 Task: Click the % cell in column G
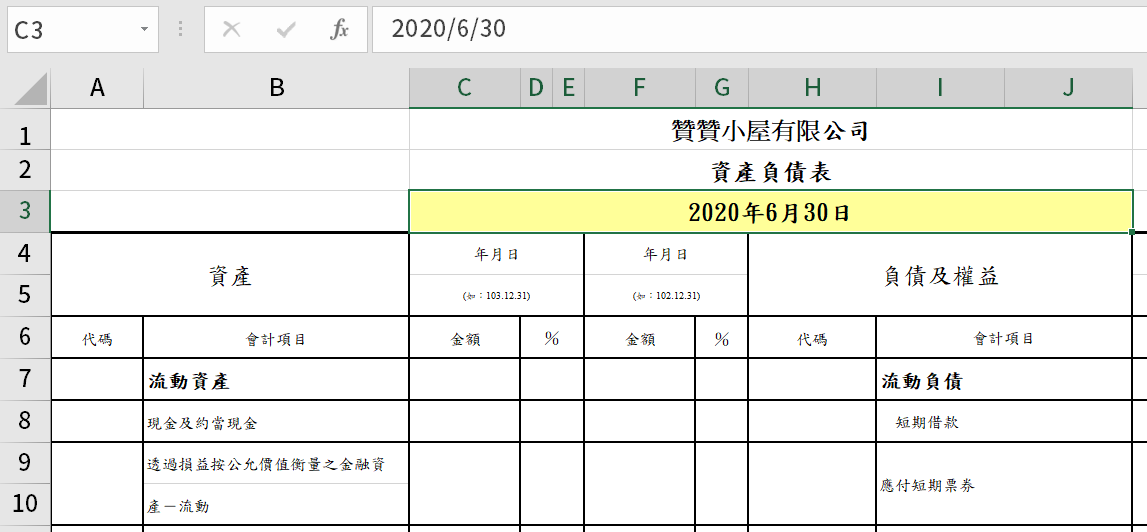(722, 338)
